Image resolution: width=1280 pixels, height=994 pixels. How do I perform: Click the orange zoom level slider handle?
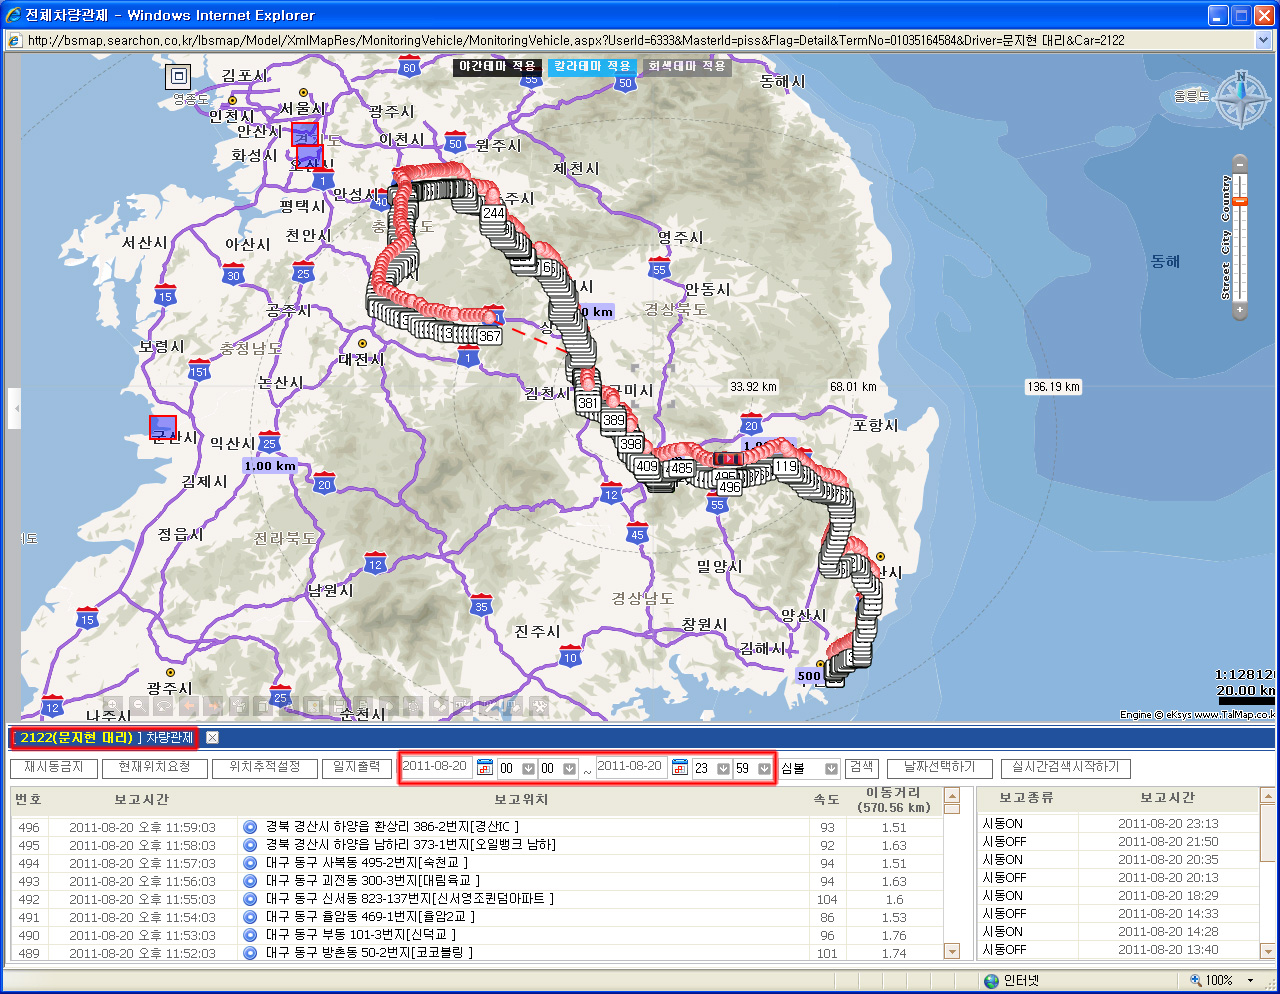point(1240,202)
